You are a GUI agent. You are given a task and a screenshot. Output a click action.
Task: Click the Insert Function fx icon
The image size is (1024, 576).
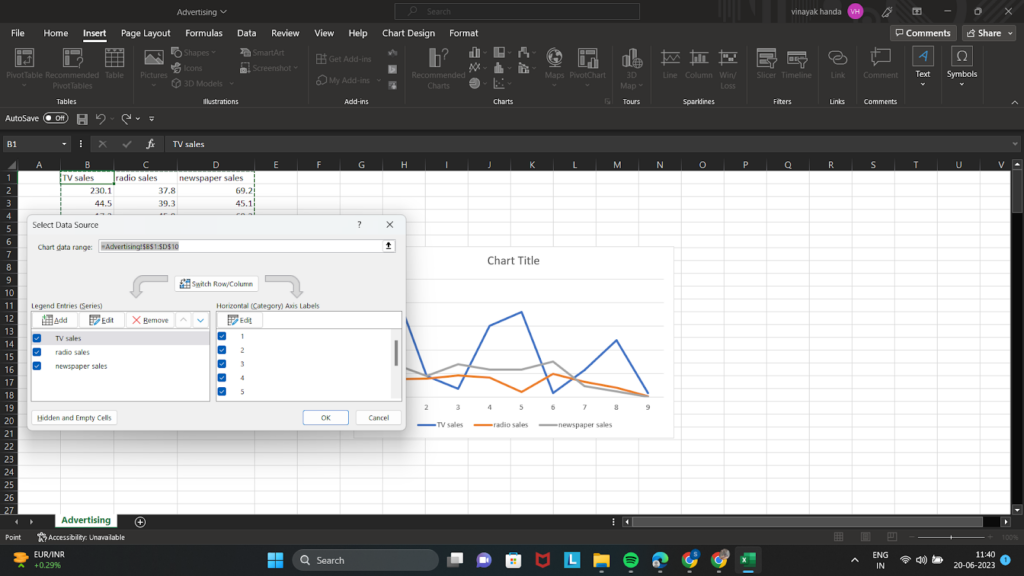click(x=150, y=144)
